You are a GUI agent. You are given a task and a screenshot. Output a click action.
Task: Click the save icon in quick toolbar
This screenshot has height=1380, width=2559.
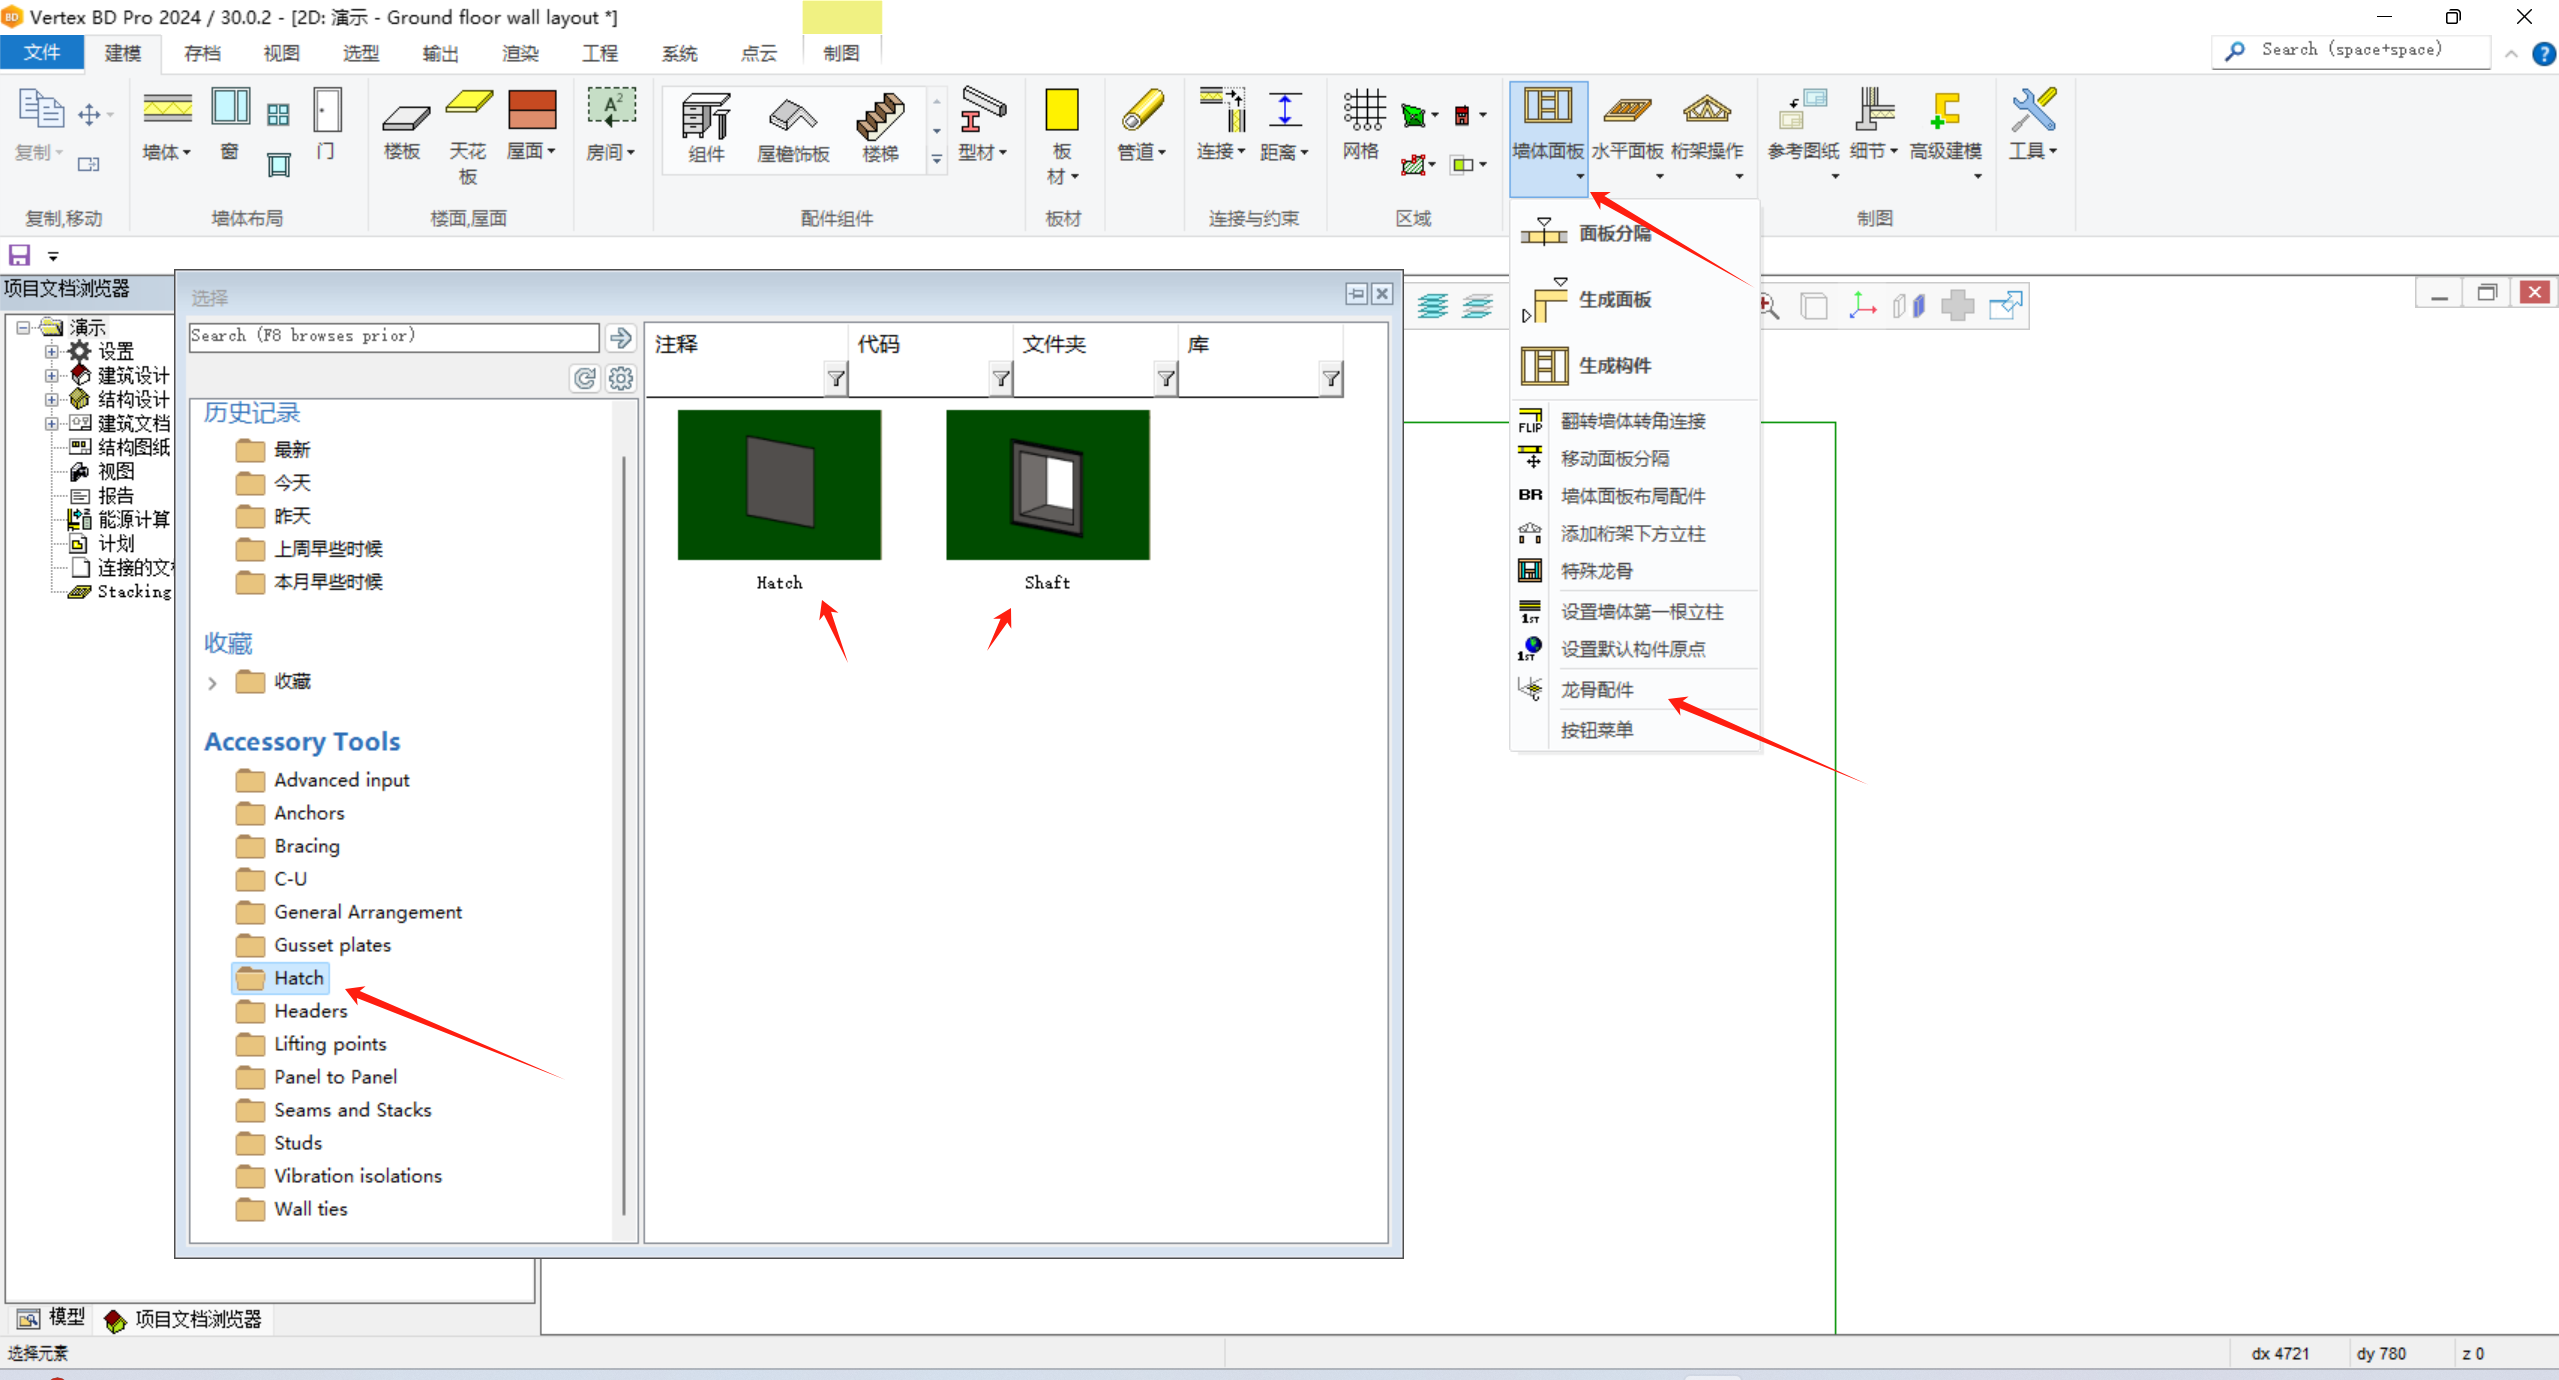coord(20,255)
